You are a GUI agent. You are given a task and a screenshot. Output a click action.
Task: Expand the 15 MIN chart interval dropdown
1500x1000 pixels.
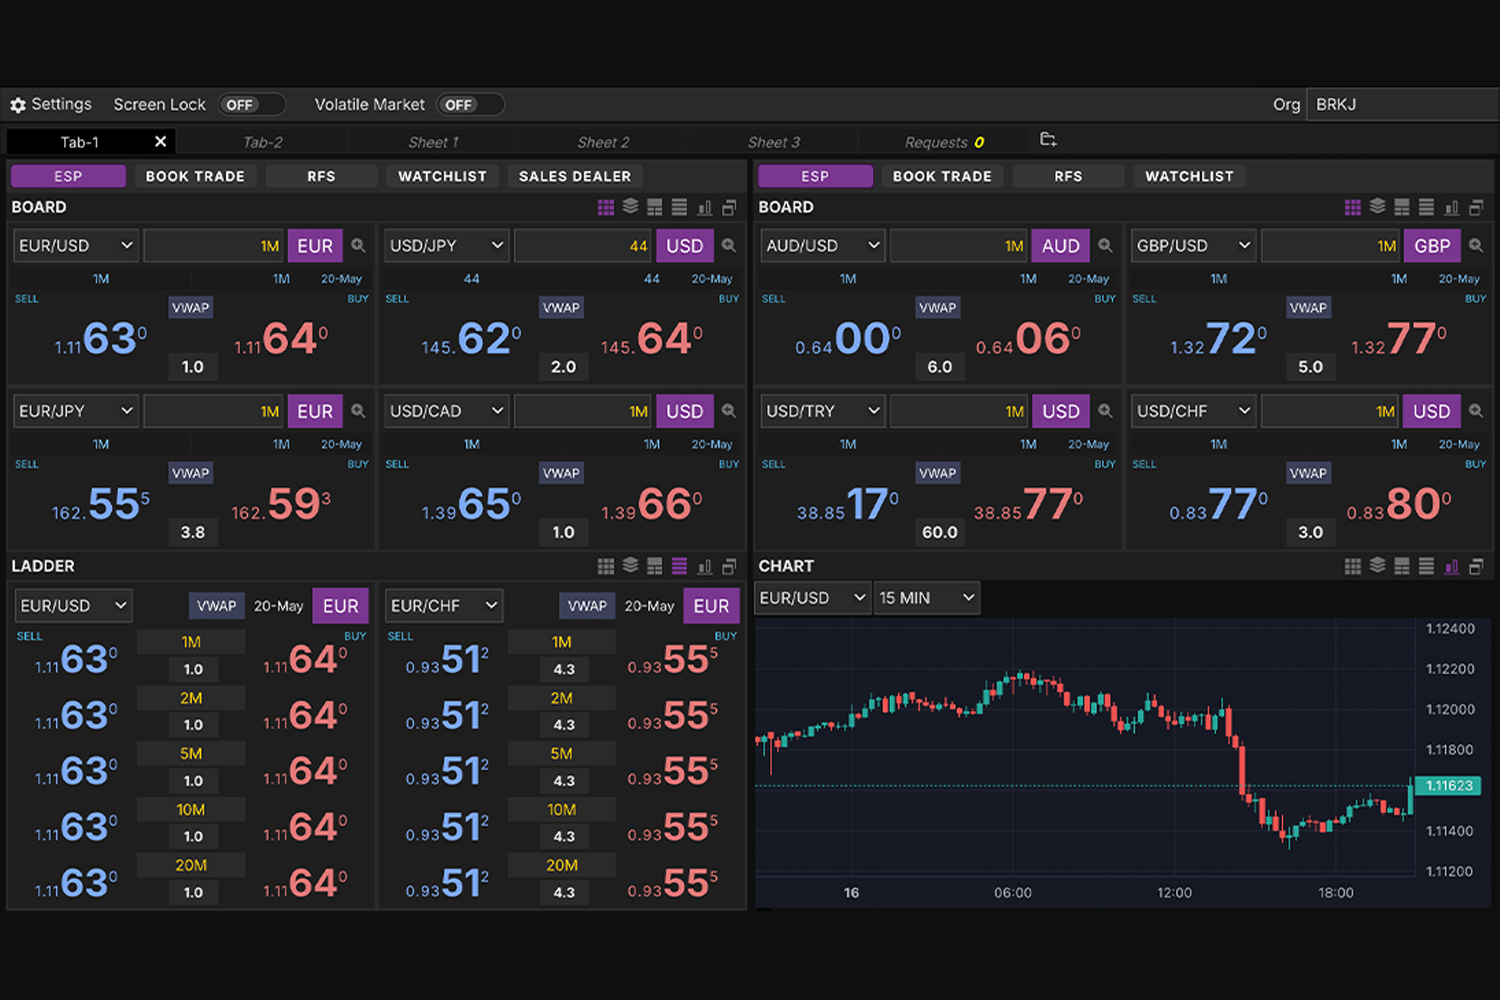pyautogui.click(x=926, y=598)
